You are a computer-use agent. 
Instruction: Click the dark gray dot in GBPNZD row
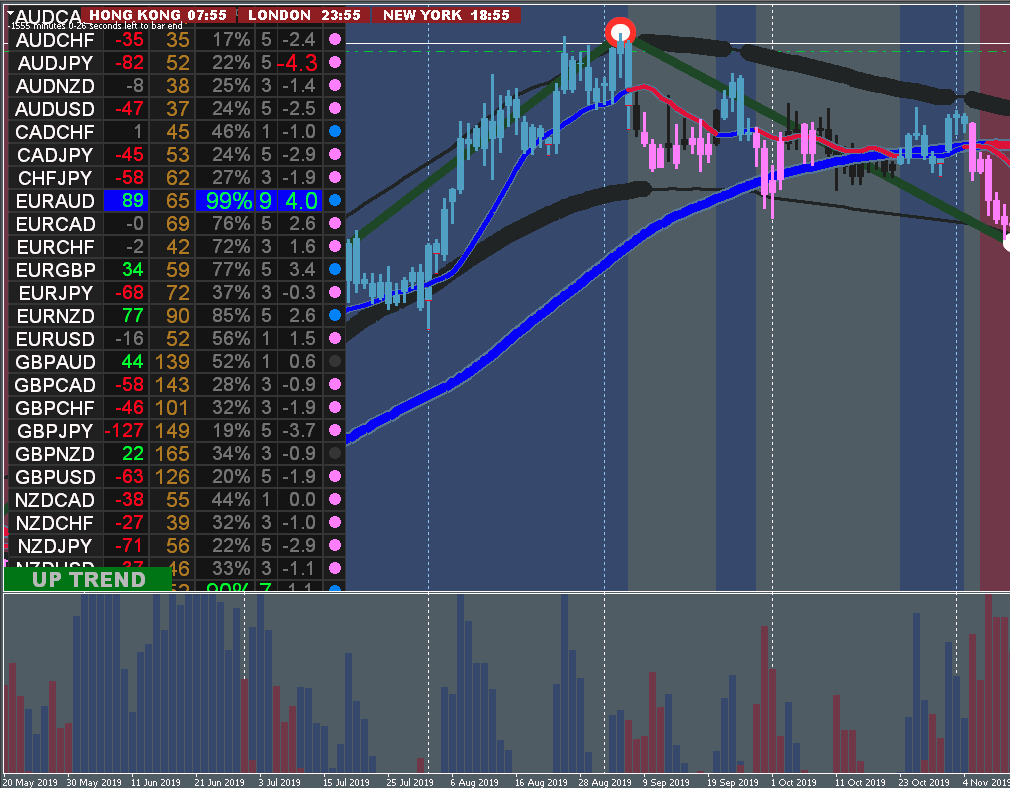[335, 453]
